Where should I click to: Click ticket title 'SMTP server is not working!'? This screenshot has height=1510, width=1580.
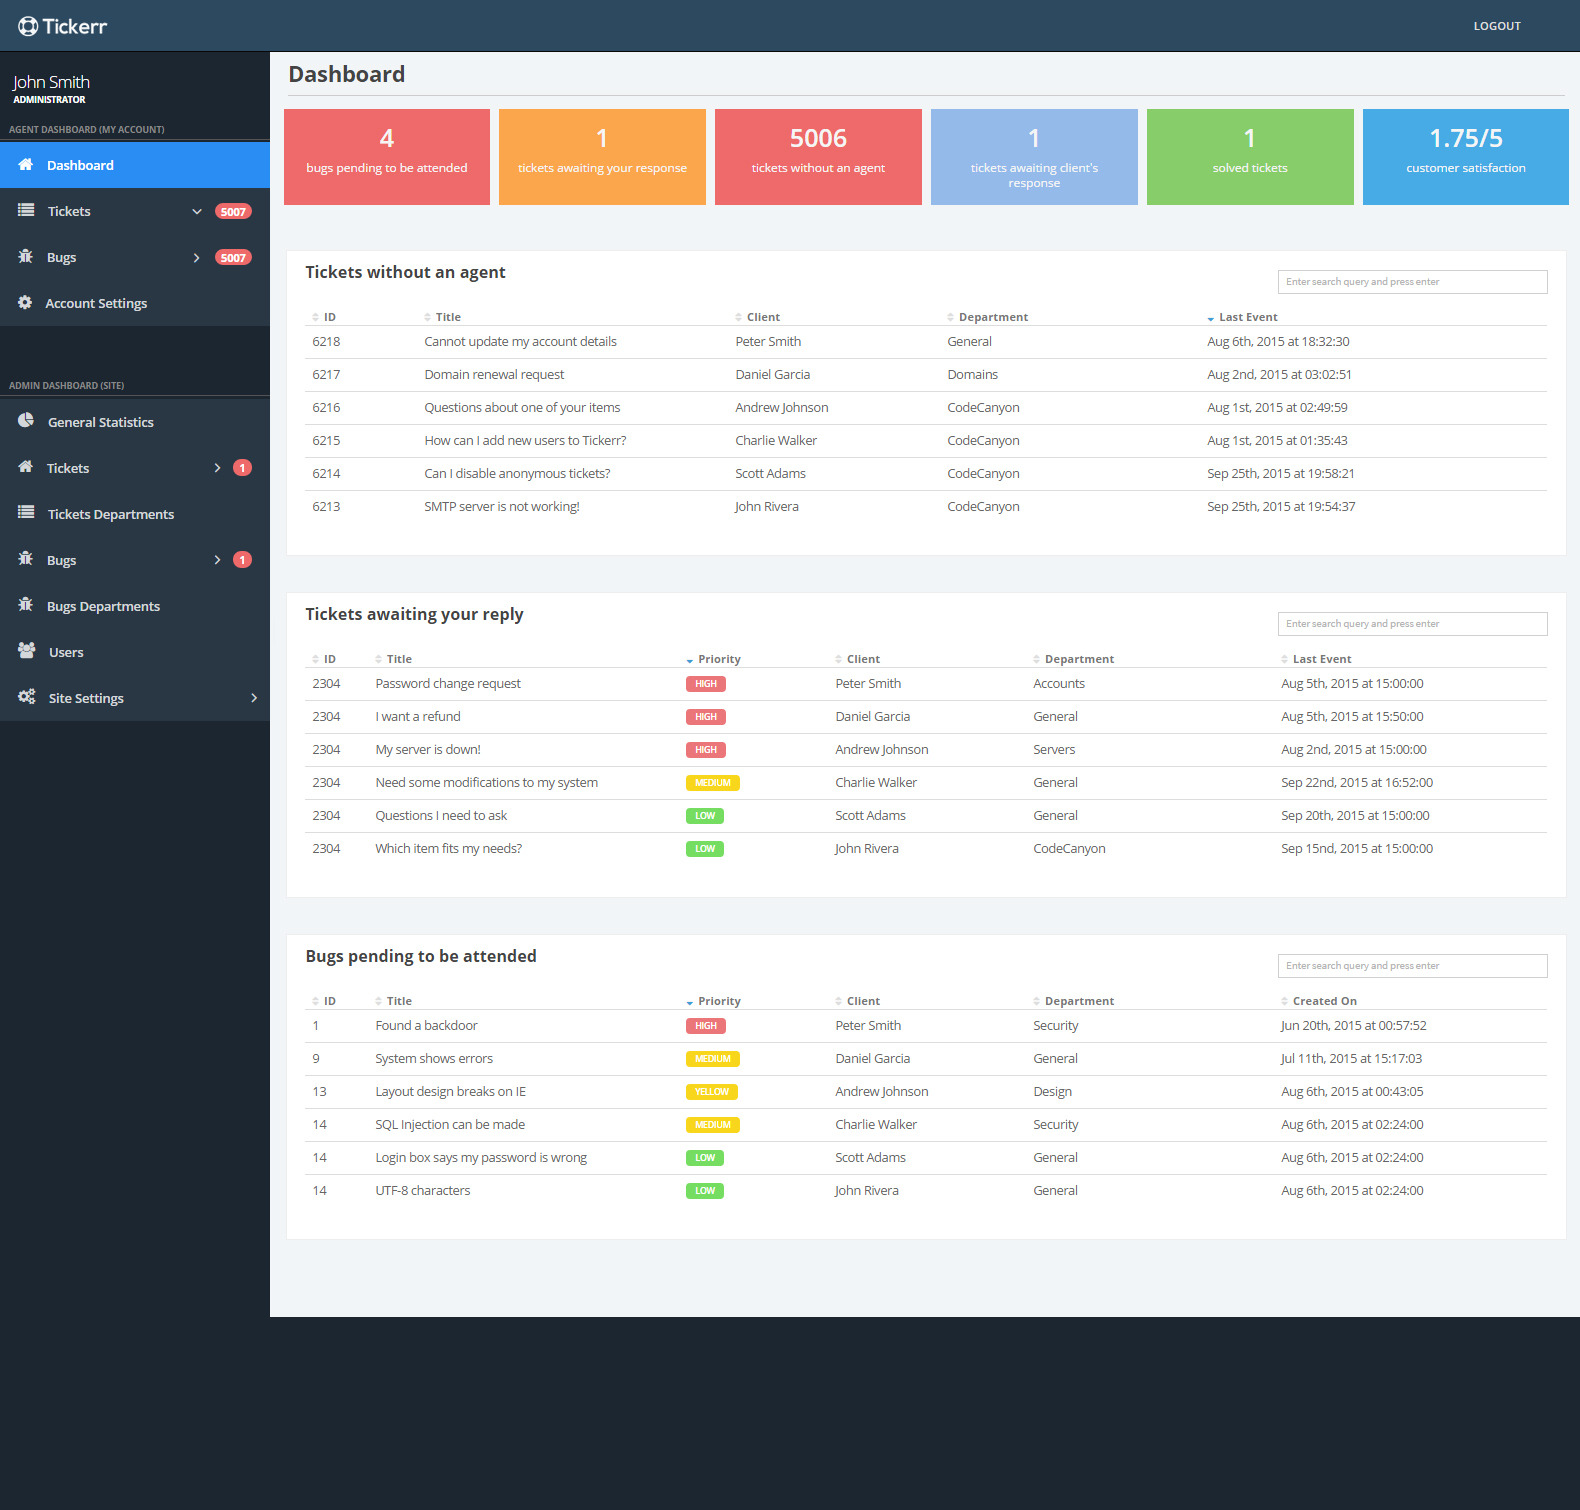pyautogui.click(x=502, y=507)
